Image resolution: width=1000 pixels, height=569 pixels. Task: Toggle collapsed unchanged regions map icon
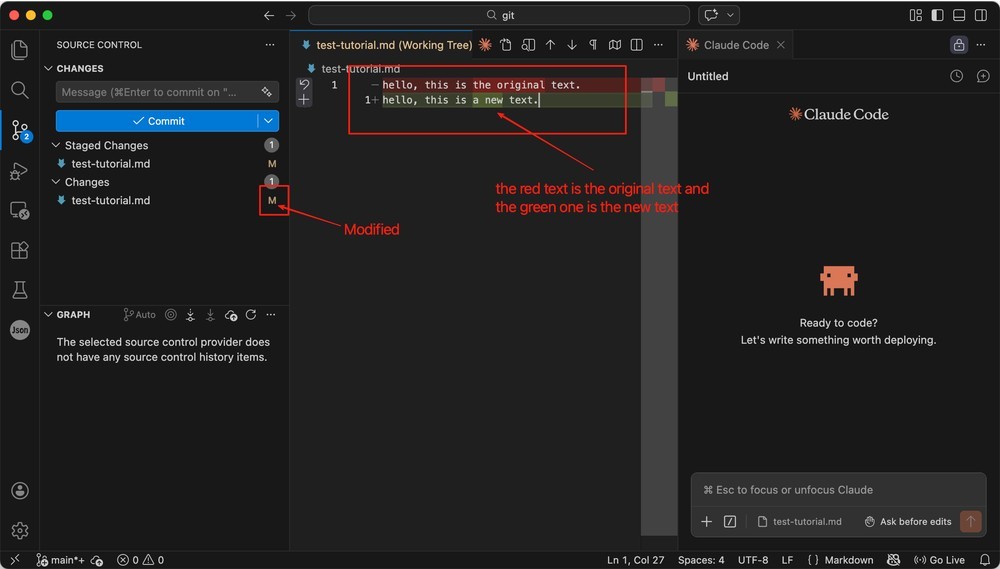click(x=615, y=45)
